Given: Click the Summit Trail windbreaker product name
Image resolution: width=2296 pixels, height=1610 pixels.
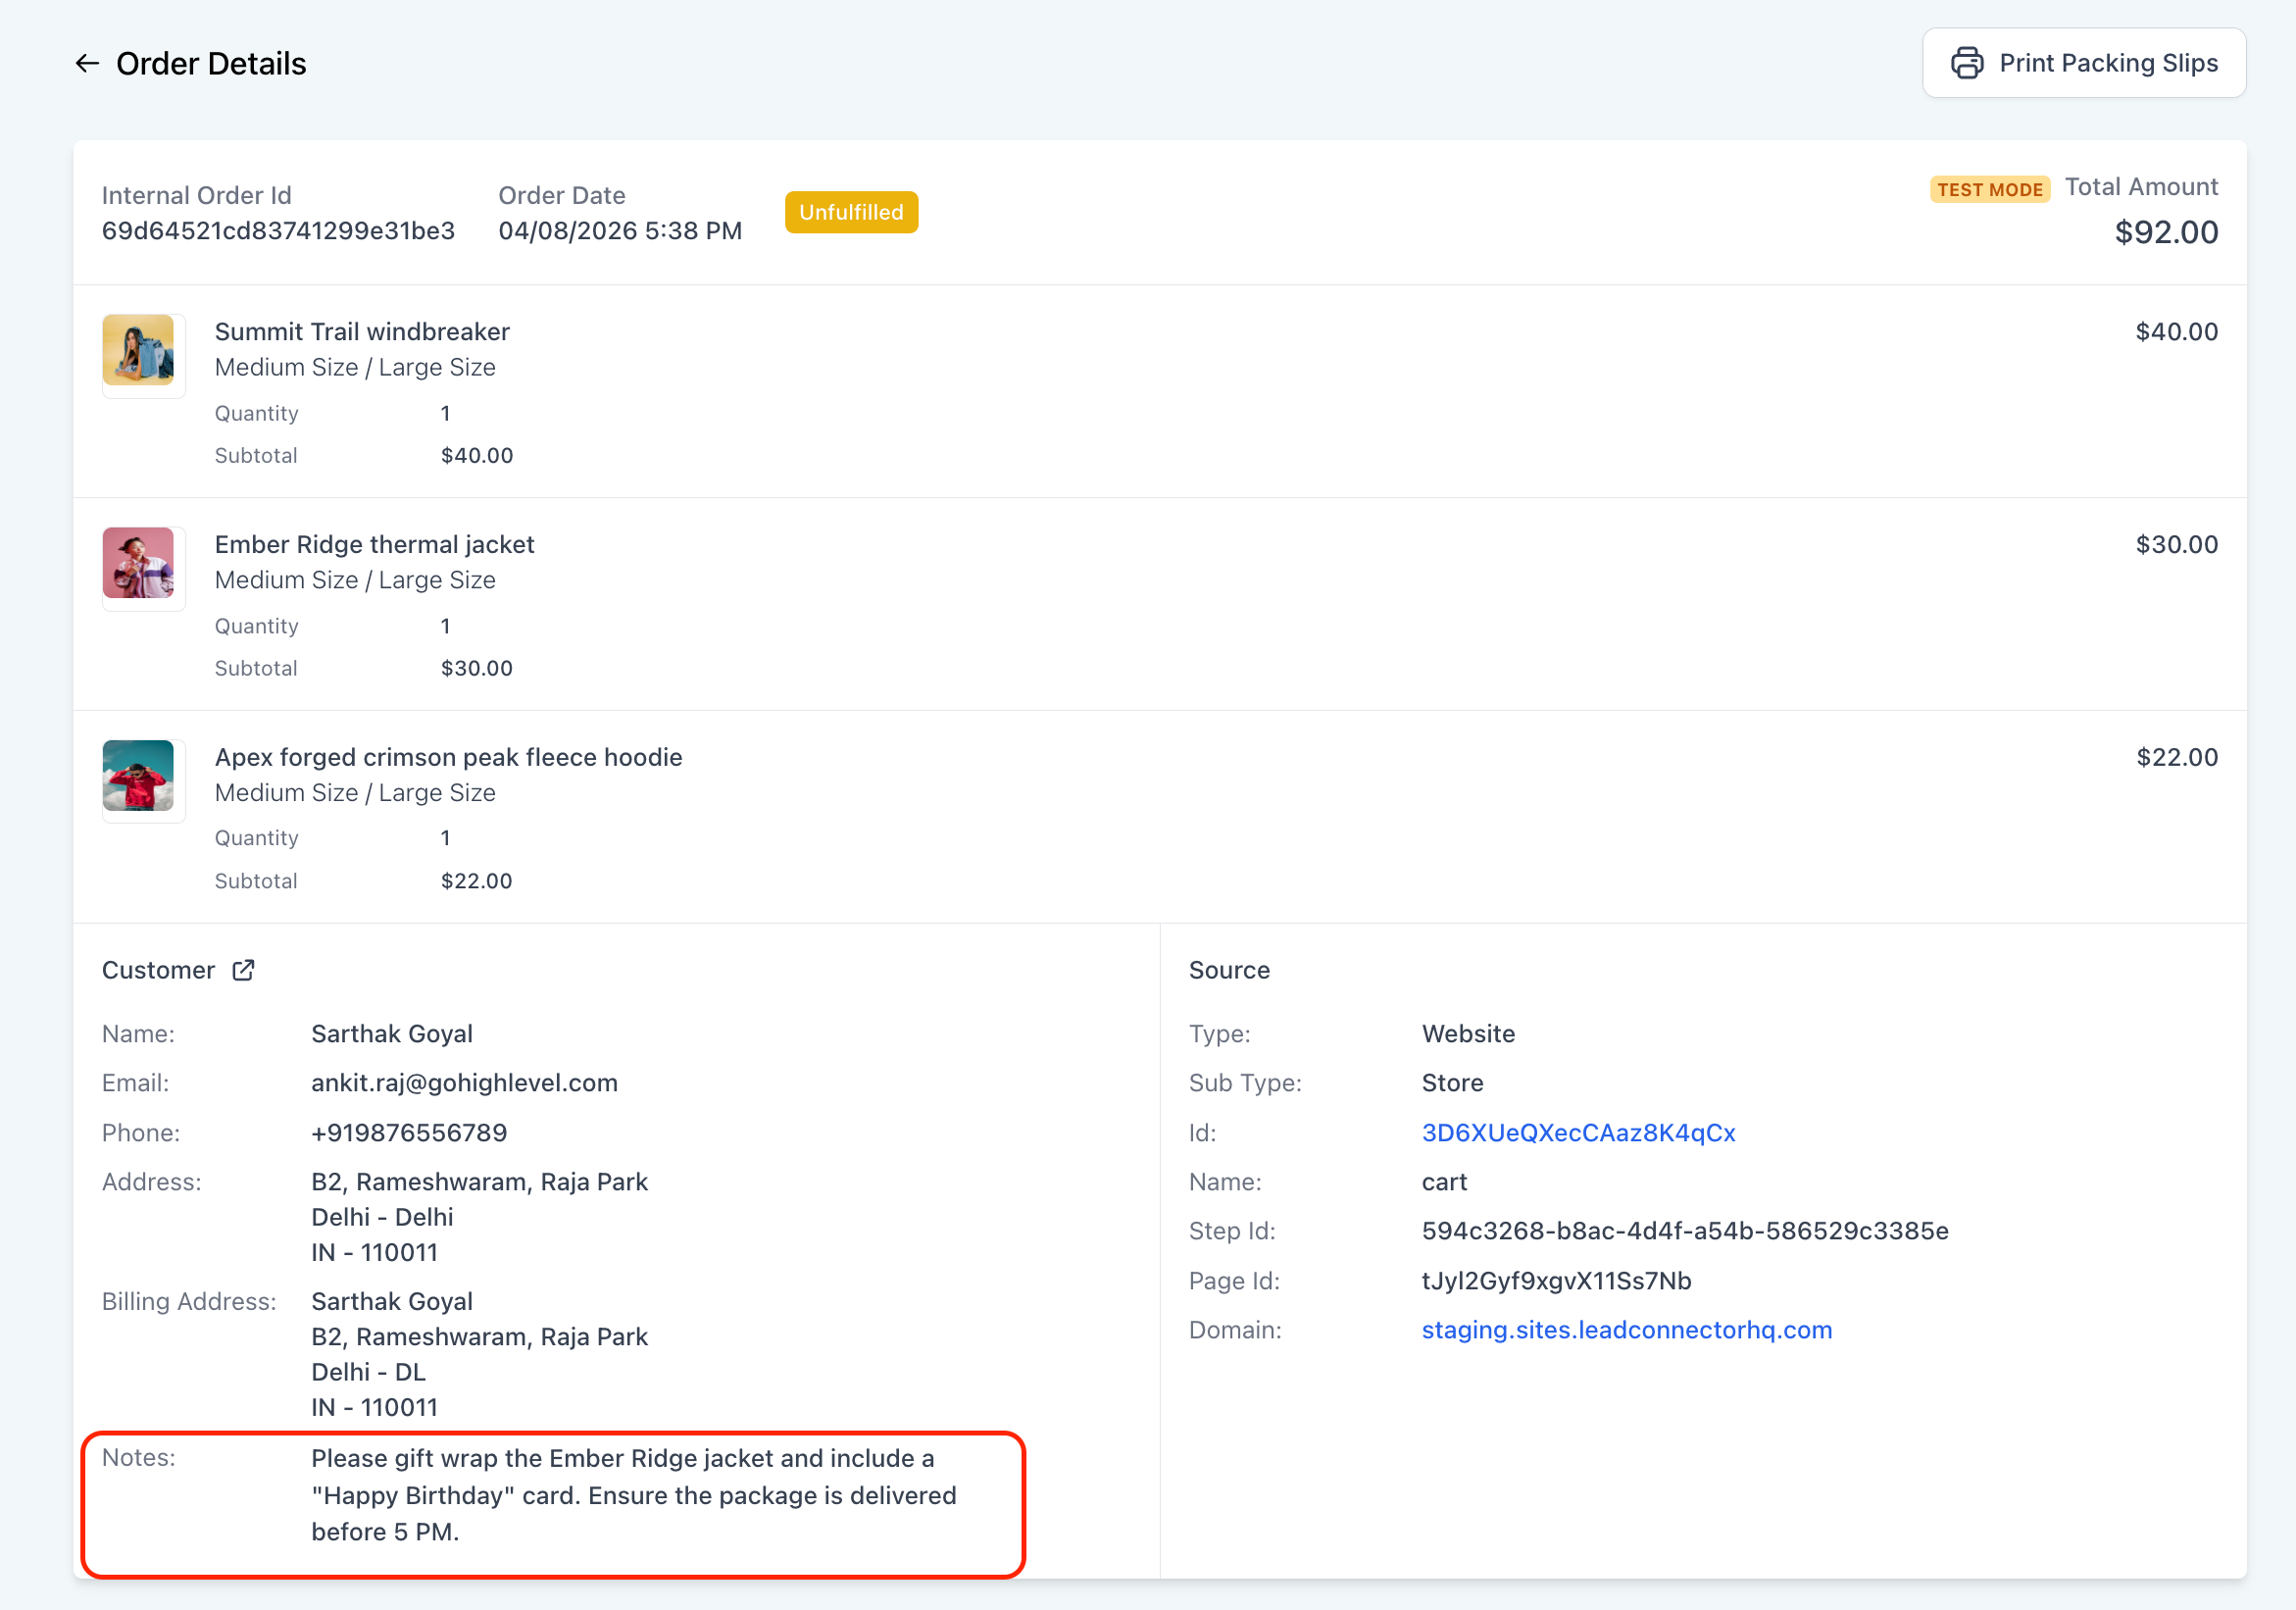Looking at the screenshot, I should (362, 331).
